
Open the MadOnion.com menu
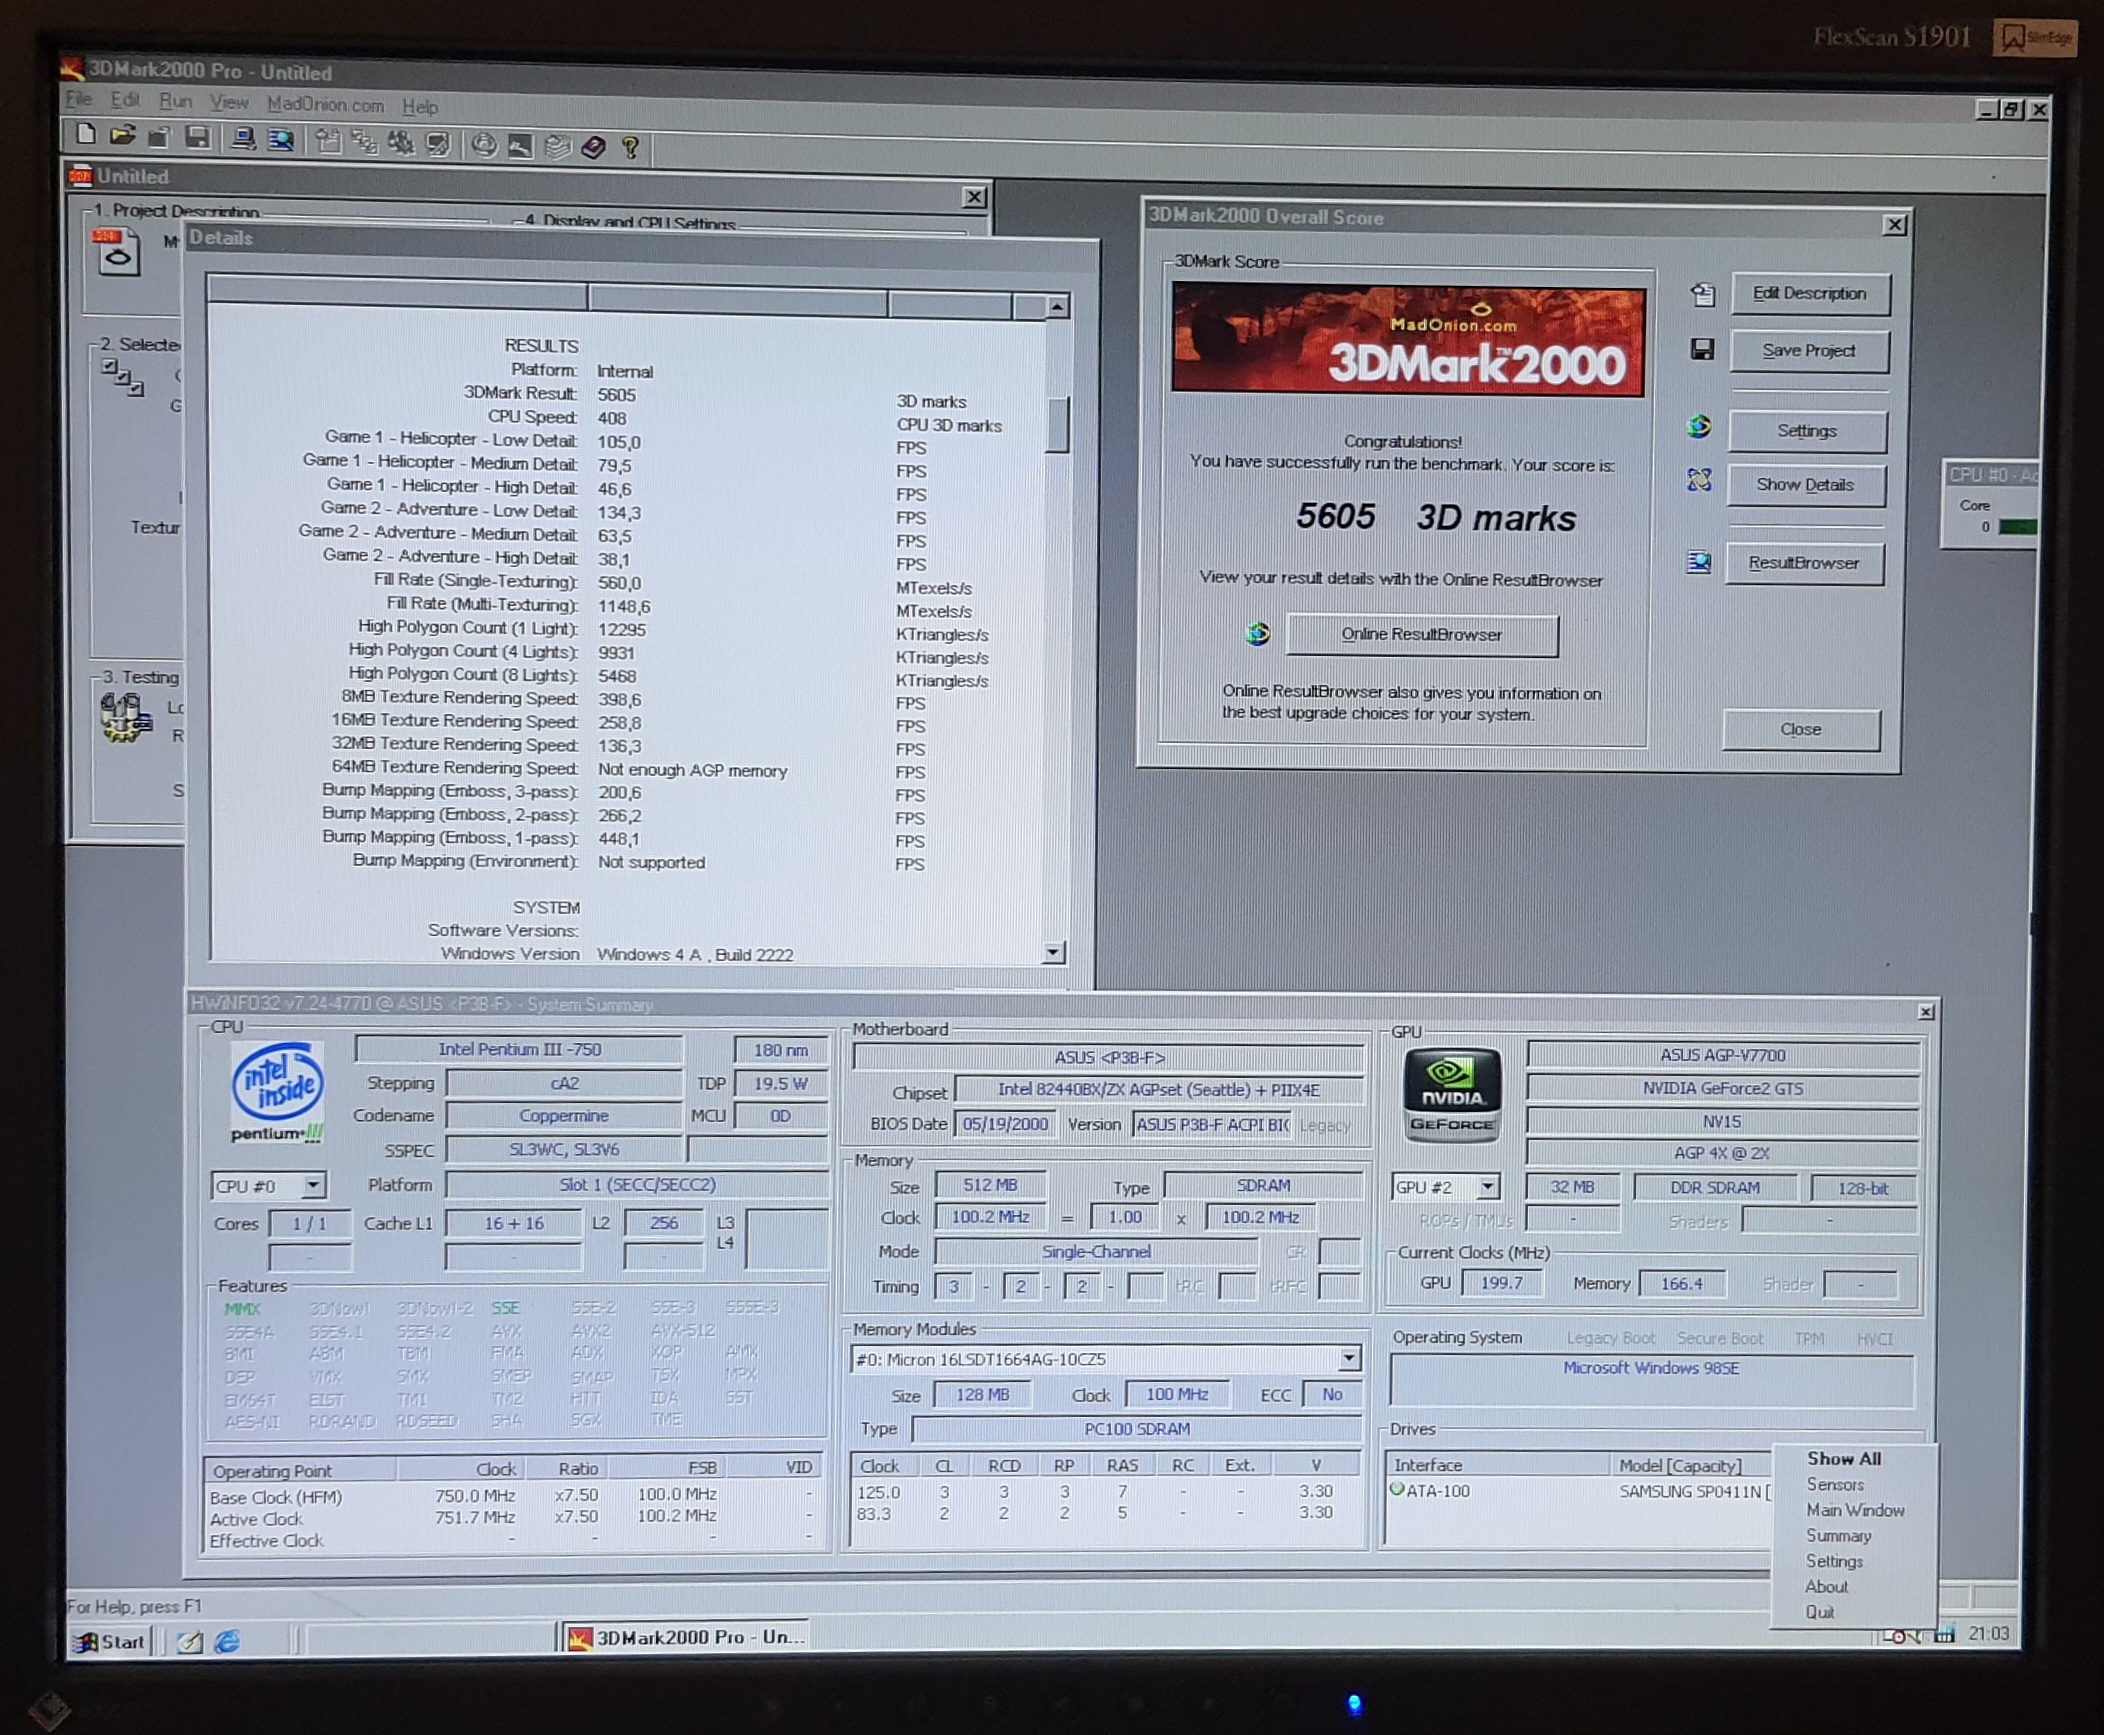coord(325,105)
